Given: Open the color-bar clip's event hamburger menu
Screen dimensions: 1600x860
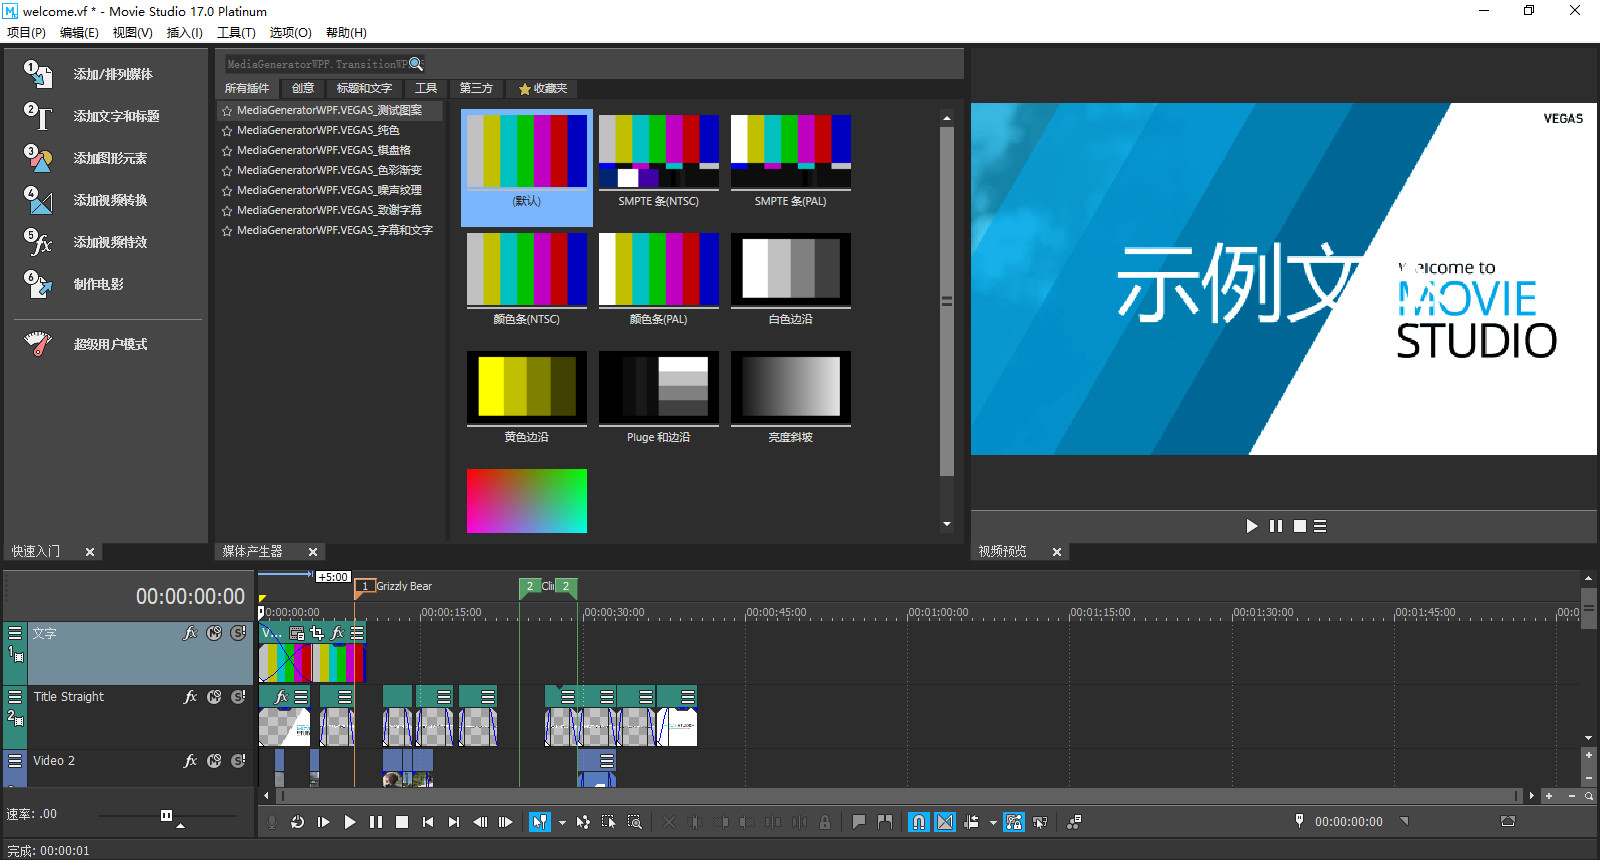Looking at the screenshot, I should click(357, 633).
